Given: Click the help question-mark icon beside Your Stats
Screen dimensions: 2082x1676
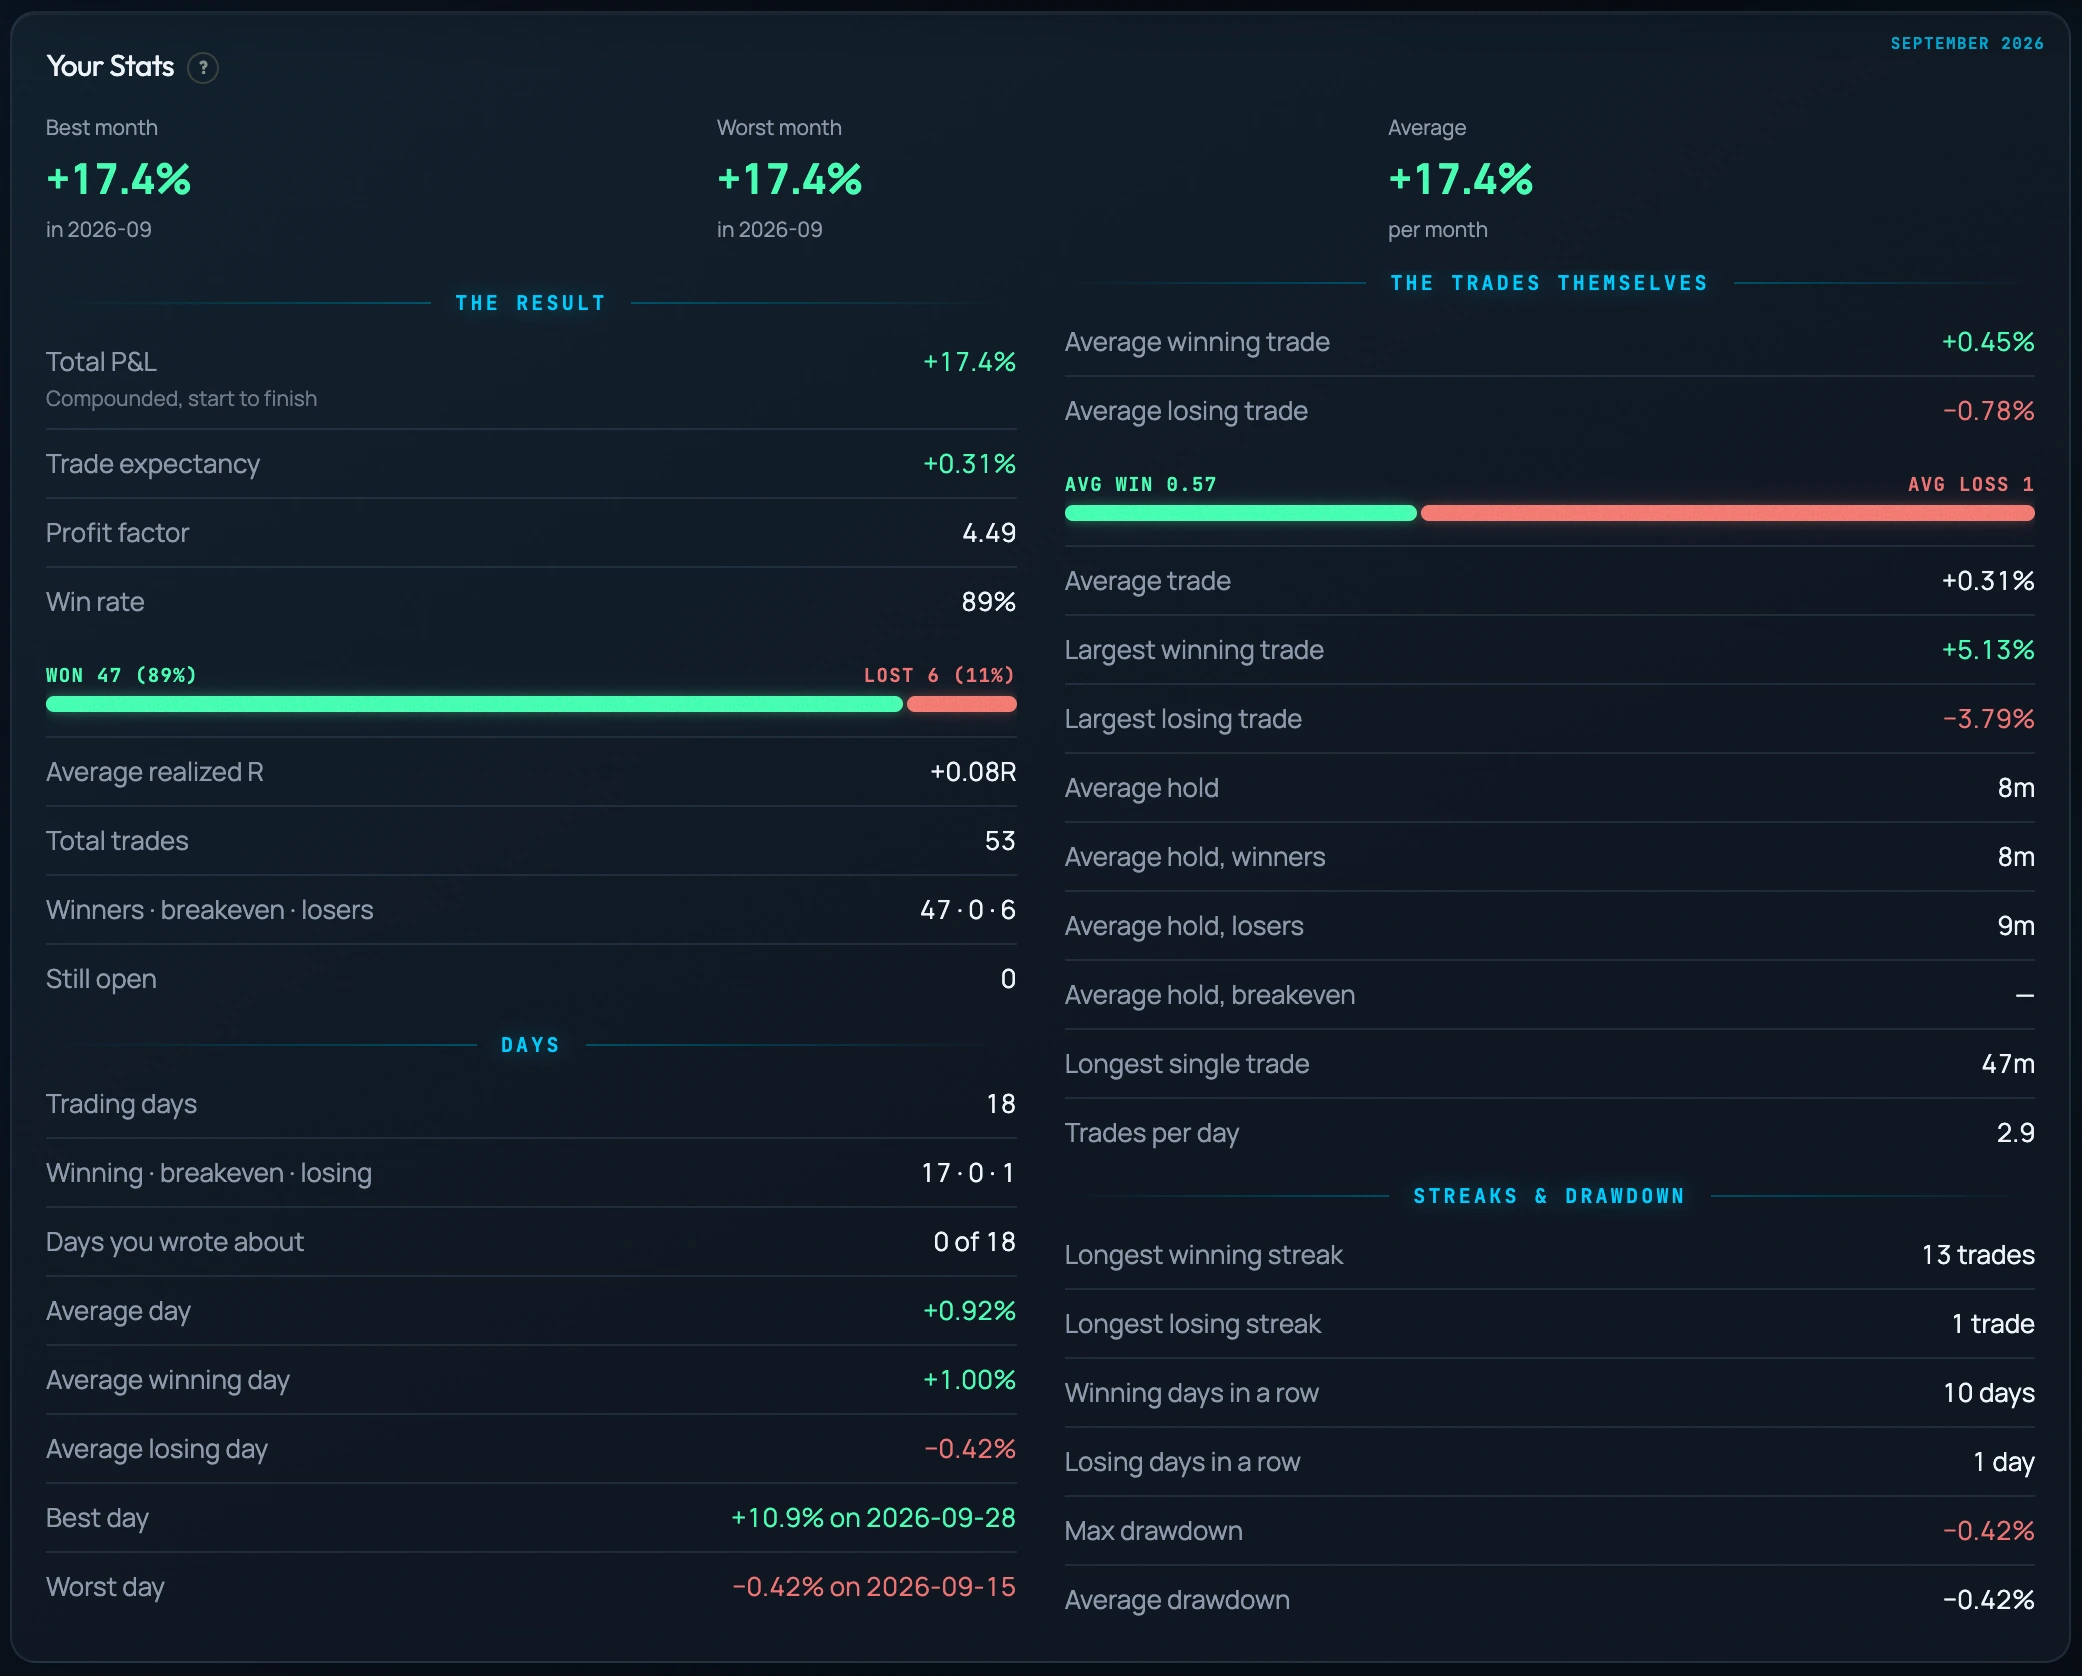Looking at the screenshot, I should point(203,68).
